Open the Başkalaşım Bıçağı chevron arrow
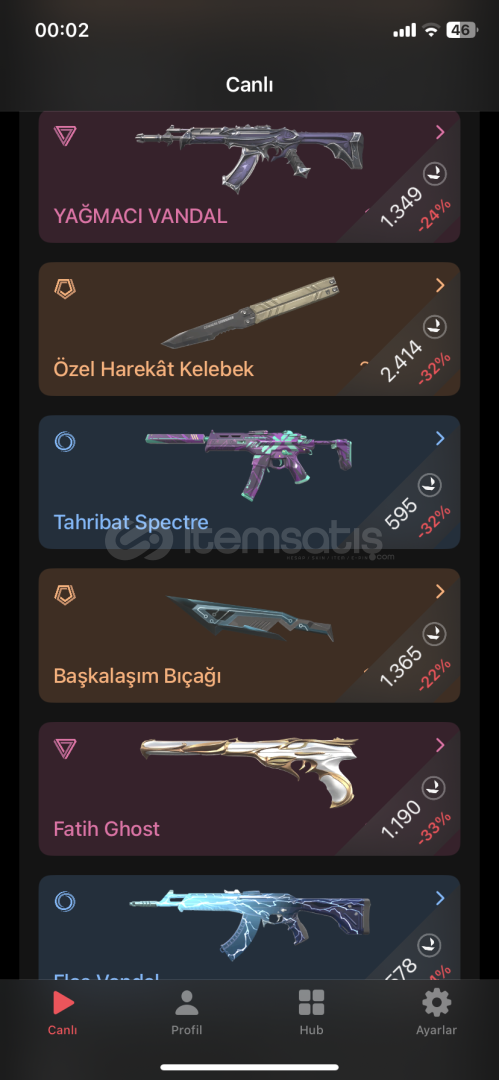The width and height of the screenshot is (499, 1080). click(x=440, y=592)
